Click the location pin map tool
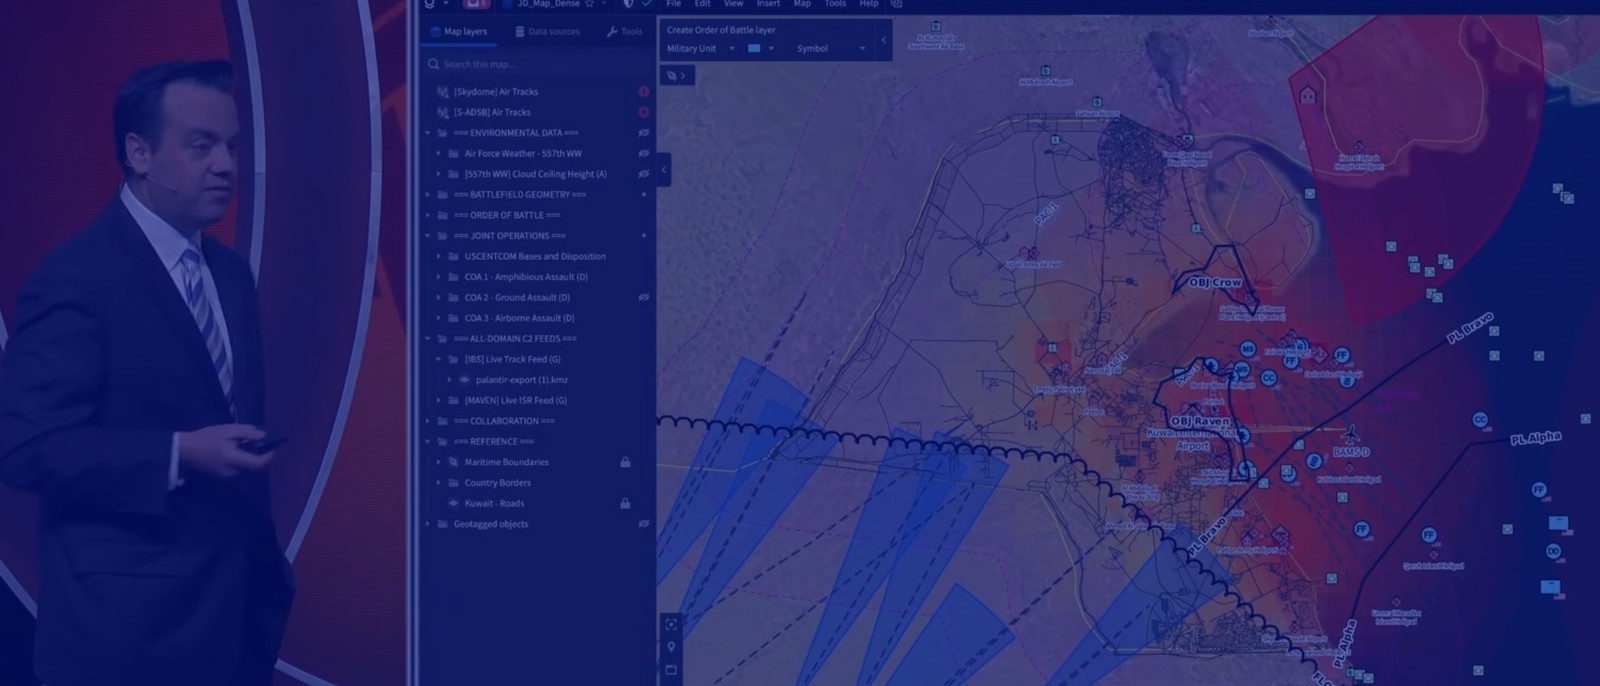Screen dimensions: 1600x686 coord(671,647)
